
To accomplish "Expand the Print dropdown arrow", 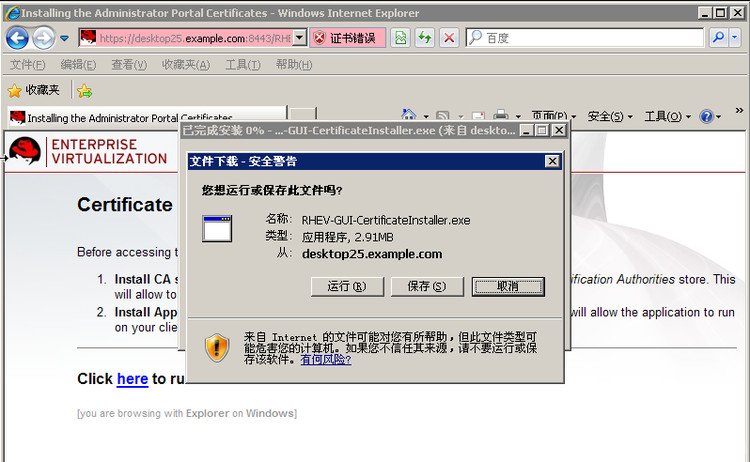I will tap(518, 116).
